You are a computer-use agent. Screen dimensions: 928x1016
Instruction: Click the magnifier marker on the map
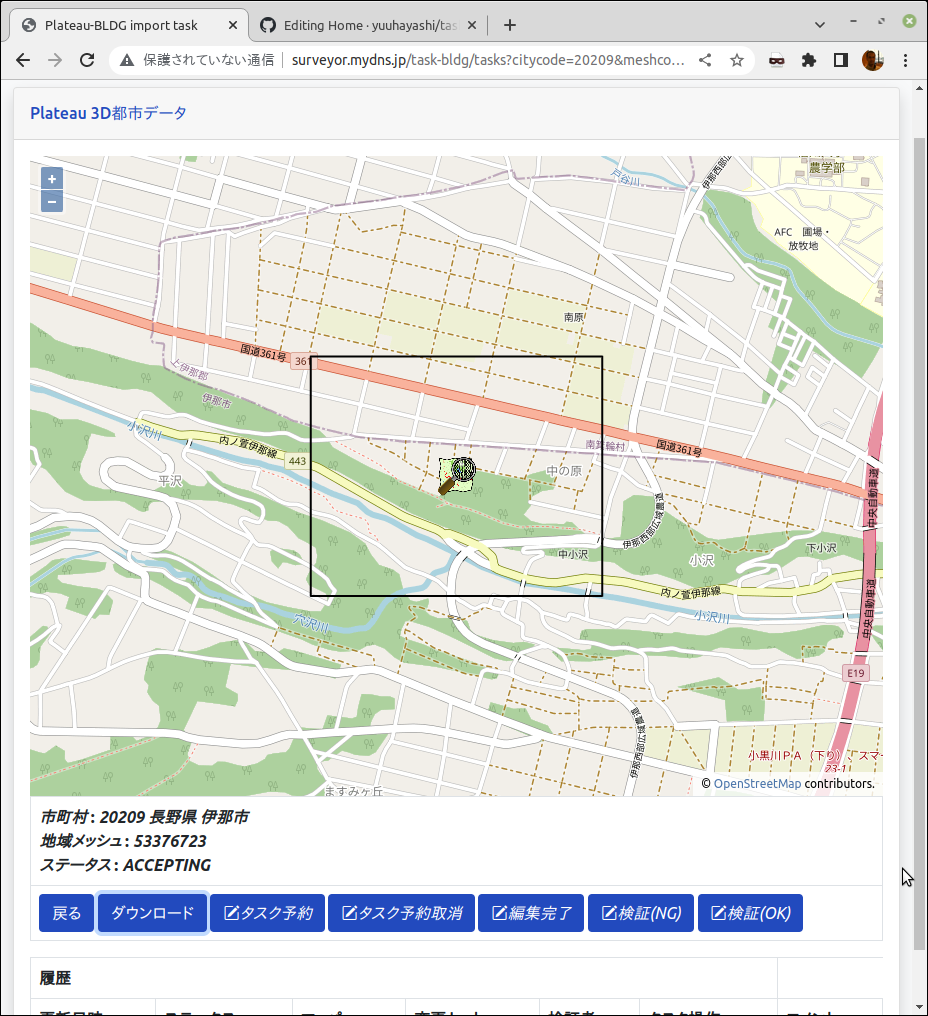(458, 476)
